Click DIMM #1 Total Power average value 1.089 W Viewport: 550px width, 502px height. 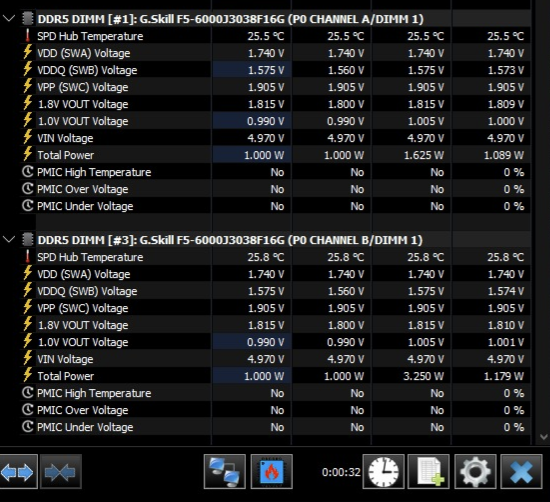click(503, 155)
